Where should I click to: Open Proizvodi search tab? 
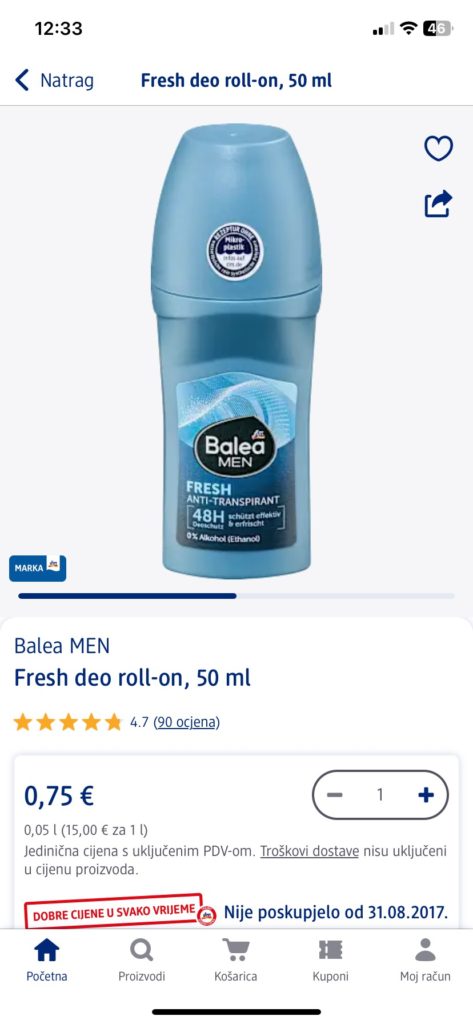coord(141,959)
